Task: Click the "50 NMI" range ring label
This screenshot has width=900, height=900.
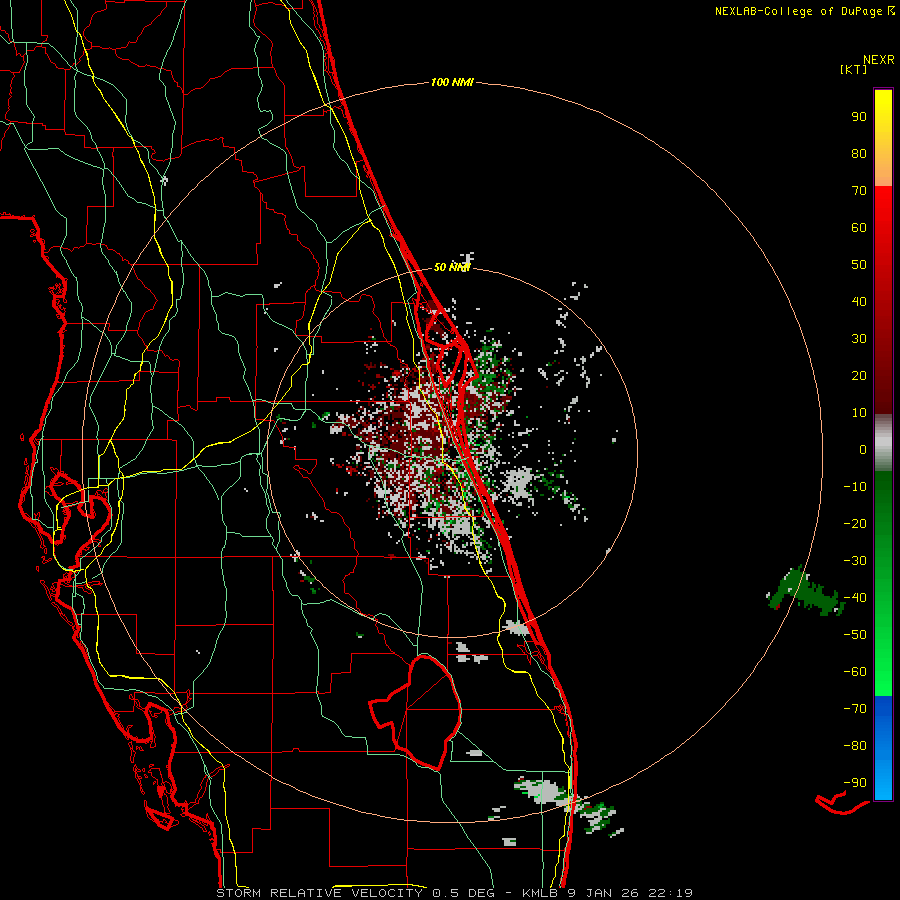Action: 452,267
